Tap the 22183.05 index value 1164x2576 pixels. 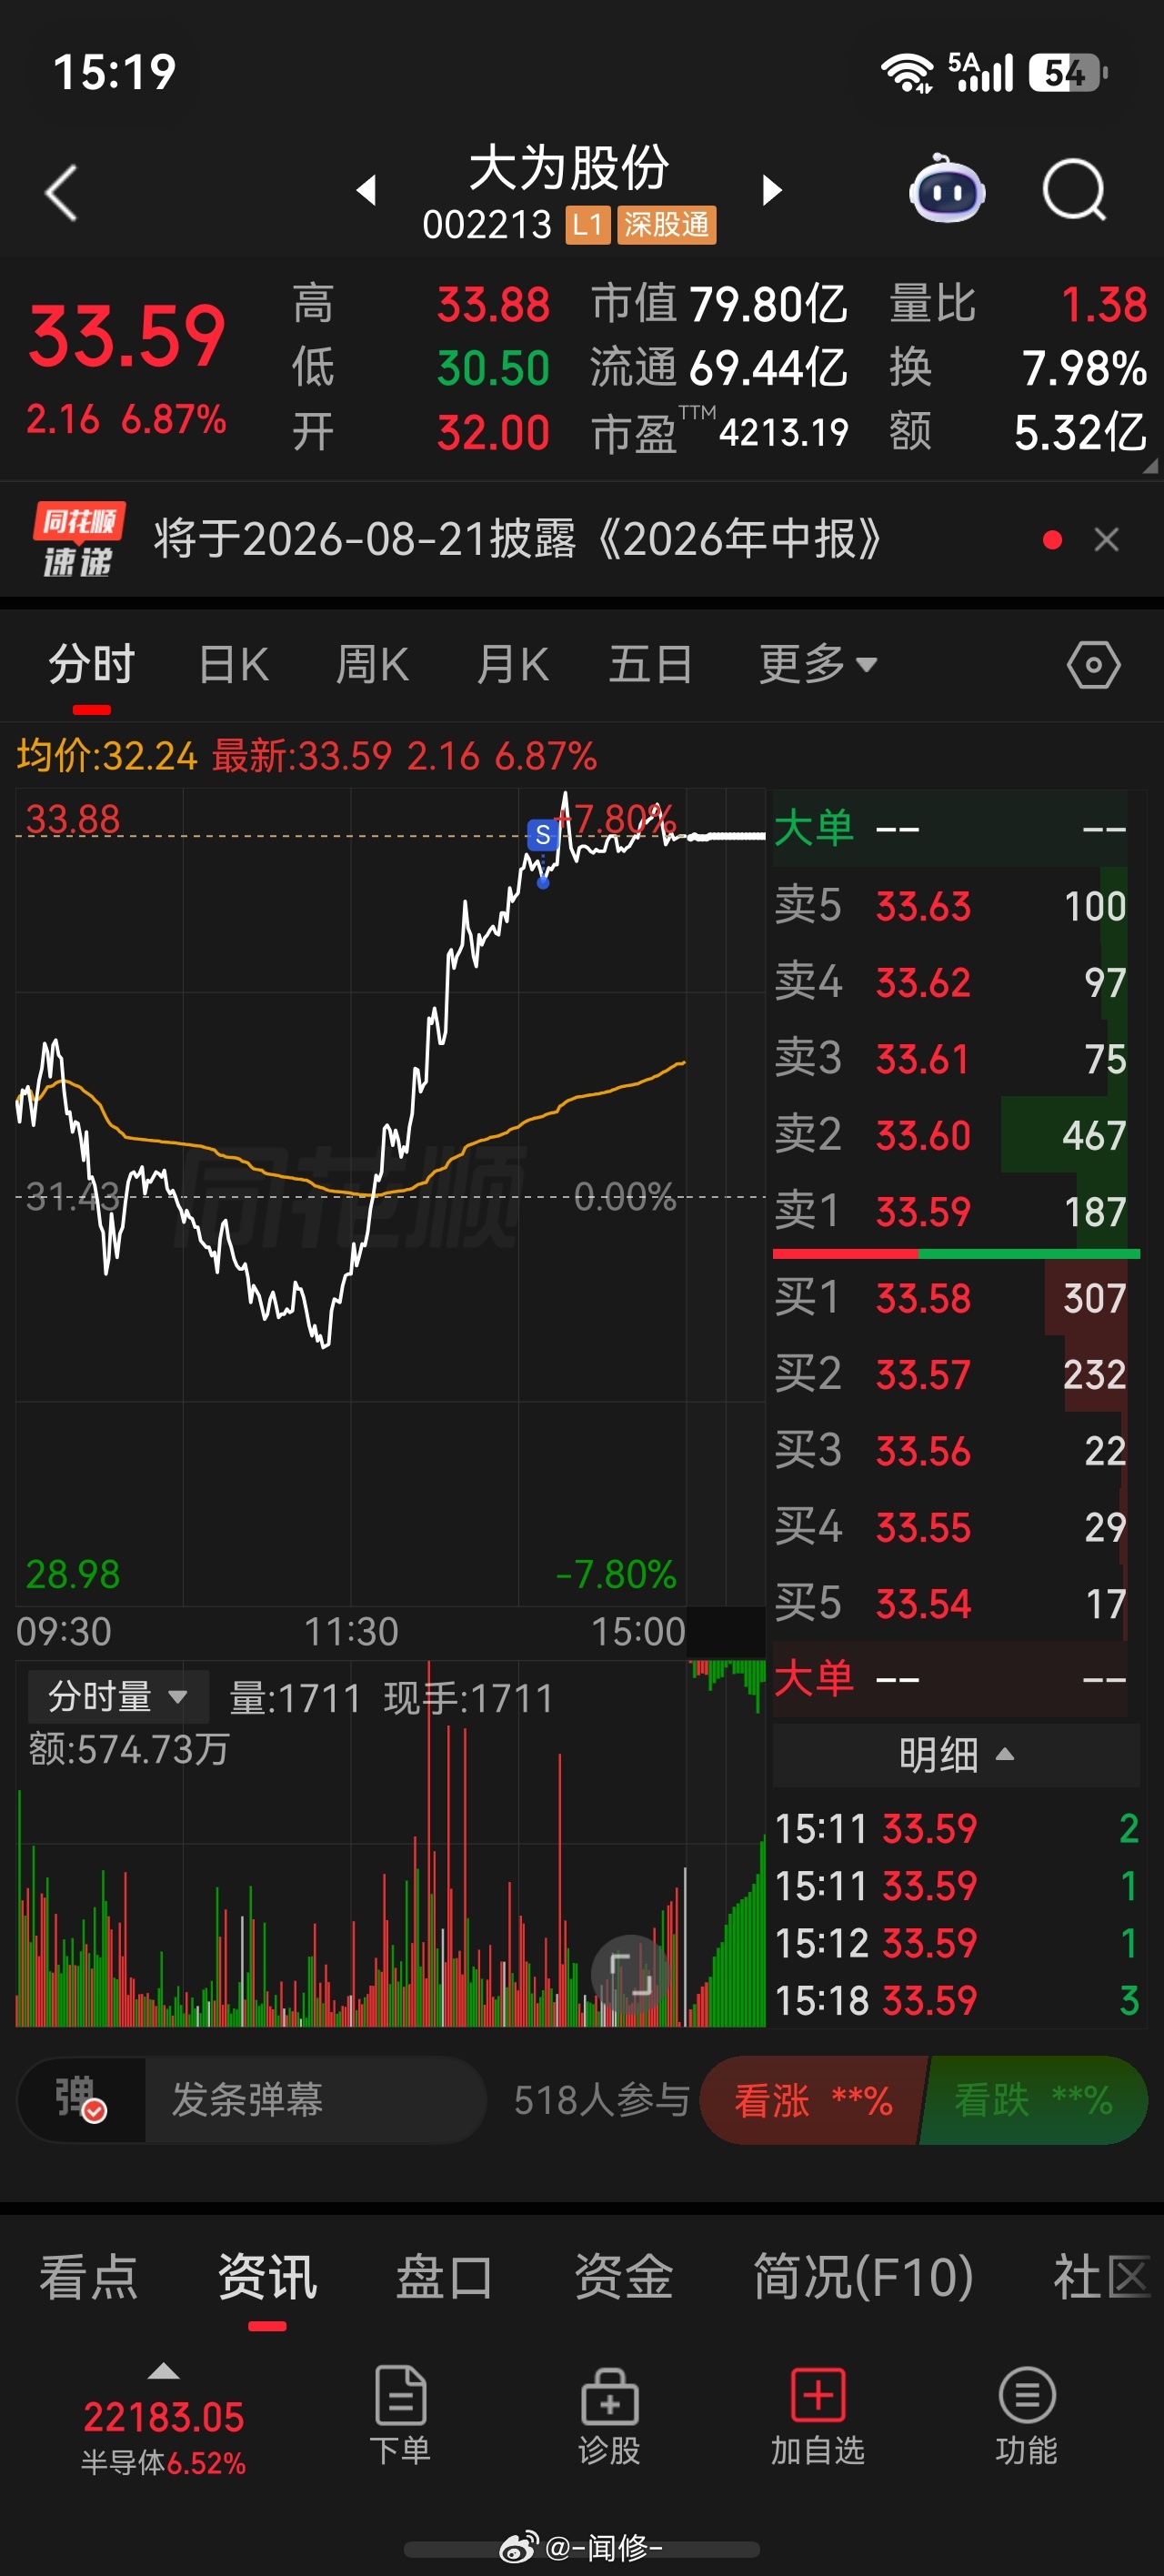164,2417
